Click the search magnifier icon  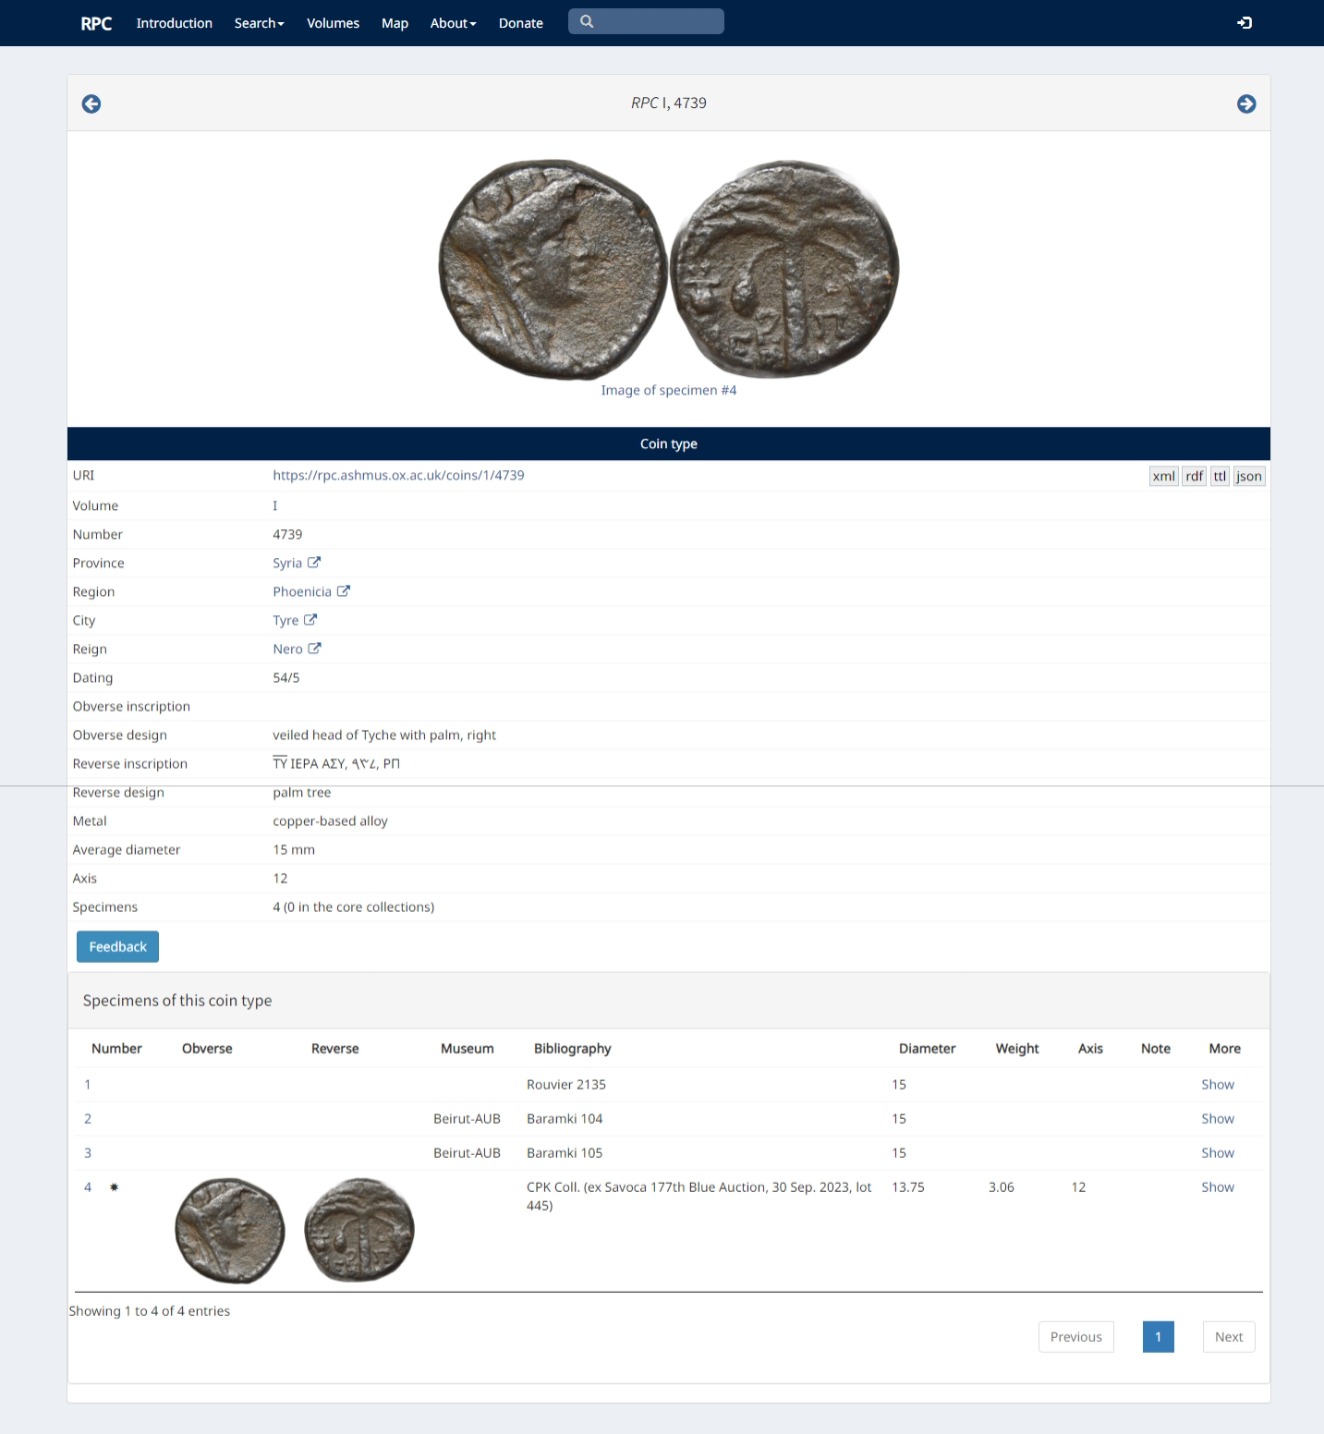coord(587,22)
